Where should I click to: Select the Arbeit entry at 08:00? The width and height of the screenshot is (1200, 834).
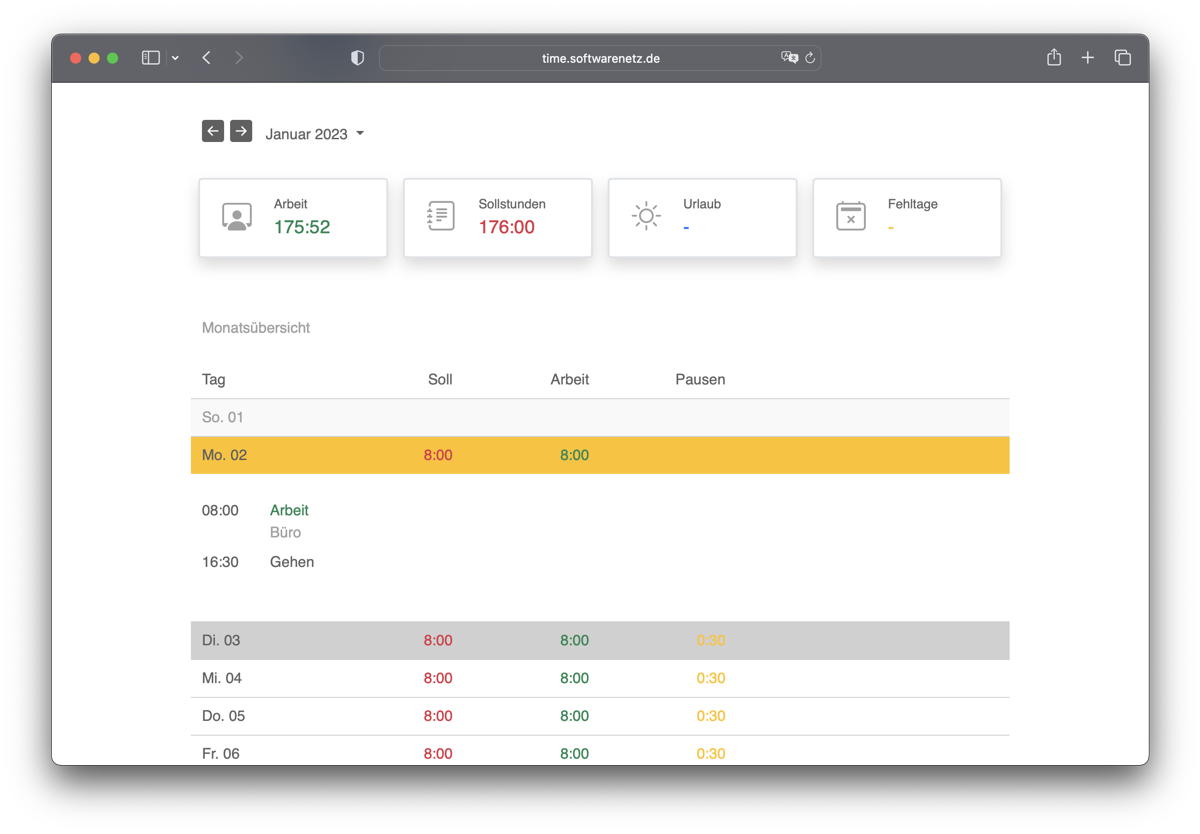click(x=289, y=510)
